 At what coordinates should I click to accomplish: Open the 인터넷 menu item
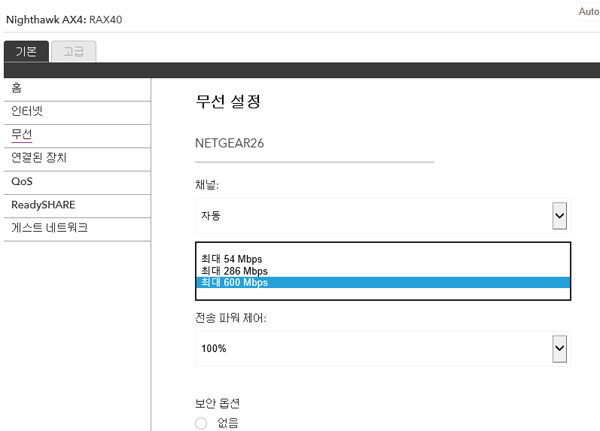[77, 113]
